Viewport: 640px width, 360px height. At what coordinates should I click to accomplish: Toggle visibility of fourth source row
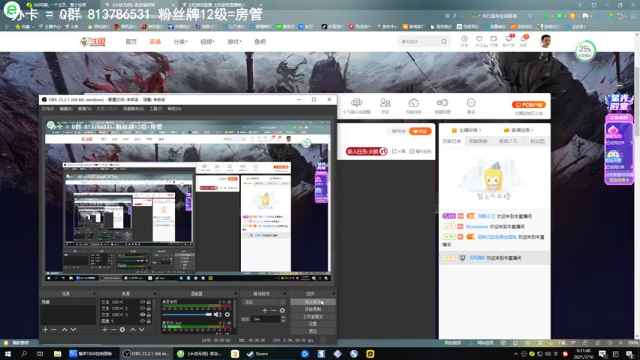click(142, 321)
